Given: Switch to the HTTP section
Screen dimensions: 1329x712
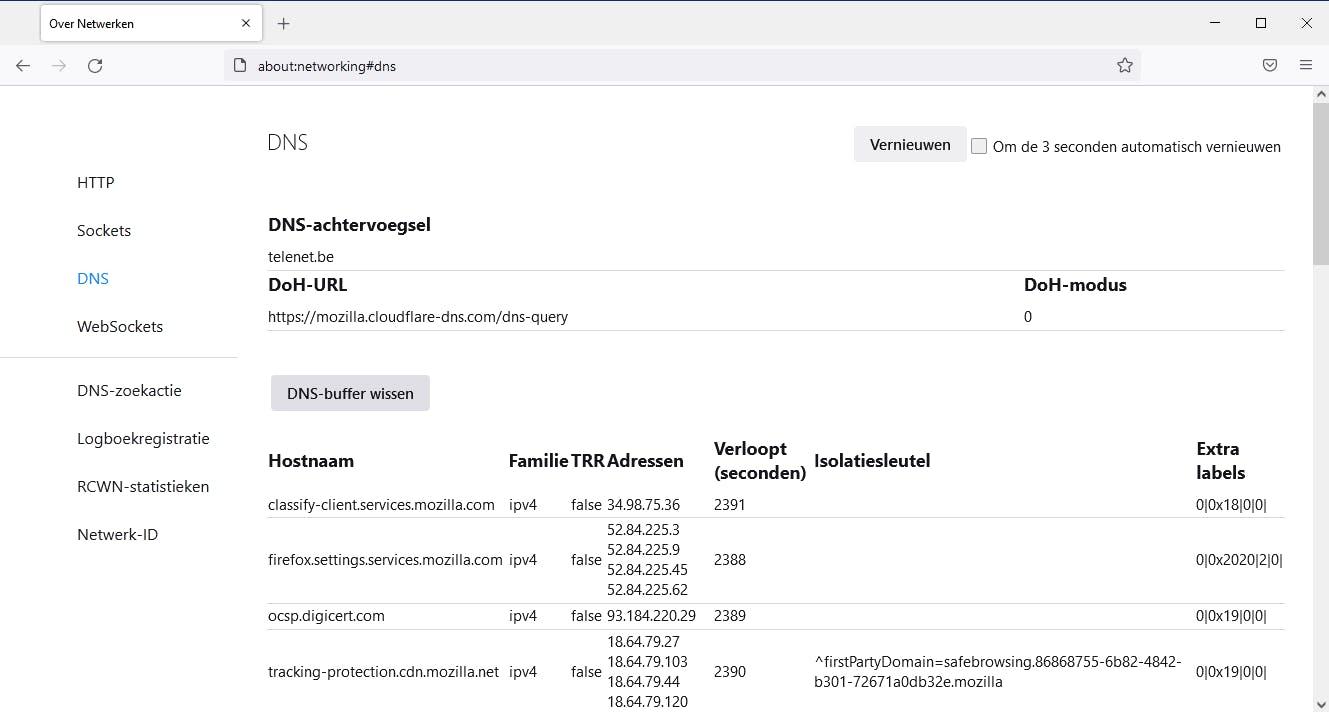Looking at the screenshot, I should point(95,182).
